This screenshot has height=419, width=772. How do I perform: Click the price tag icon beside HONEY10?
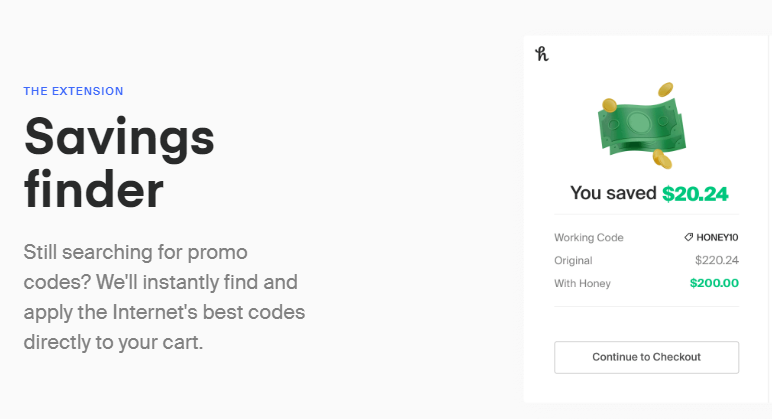[688, 237]
